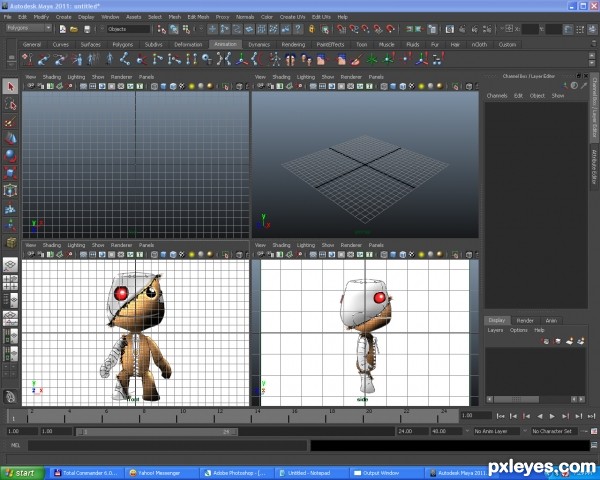Open the shelf options trash-can menu
The image size is (600, 480).
(594, 44)
